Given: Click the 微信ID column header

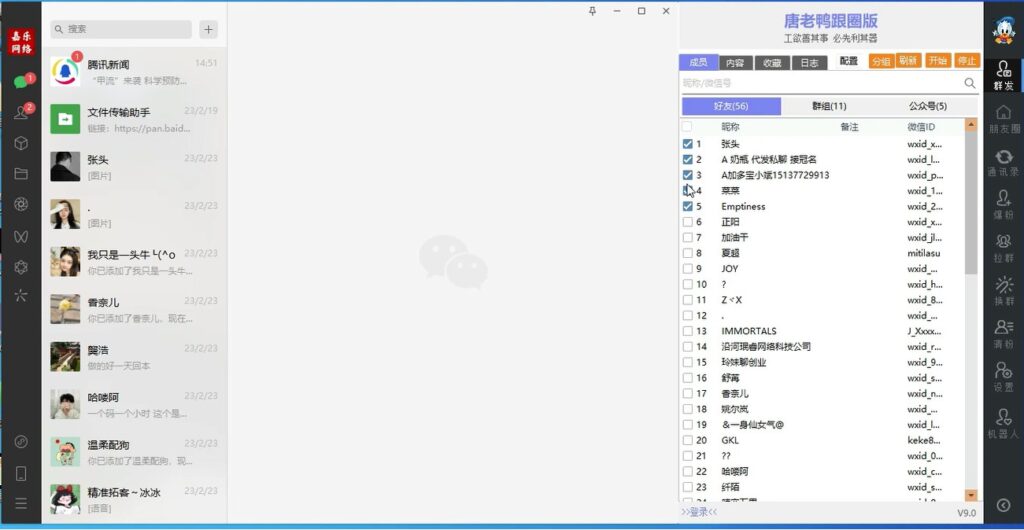Looking at the screenshot, I should pyautogui.click(x=921, y=127).
